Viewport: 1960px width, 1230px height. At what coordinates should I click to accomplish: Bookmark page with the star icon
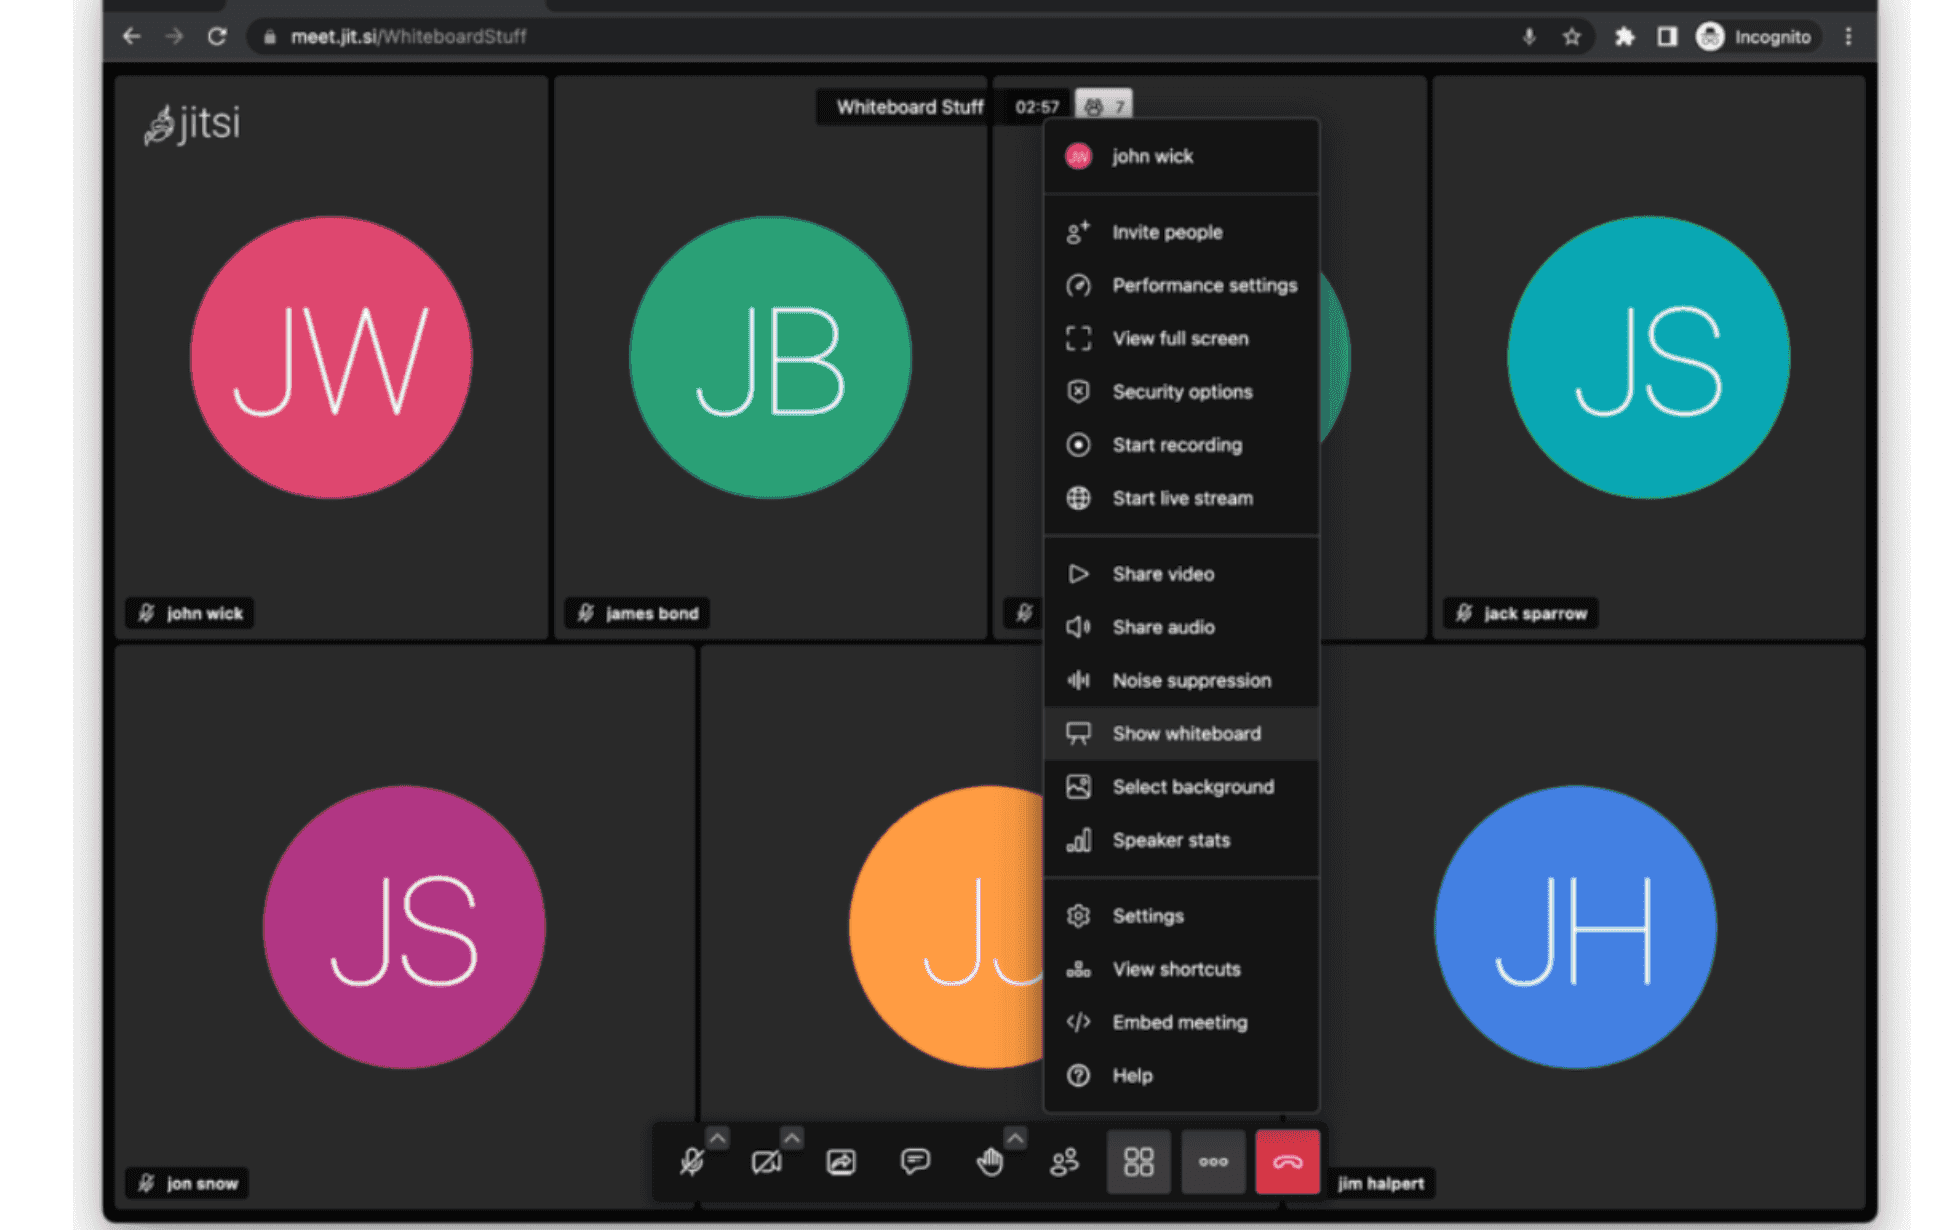[1572, 37]
